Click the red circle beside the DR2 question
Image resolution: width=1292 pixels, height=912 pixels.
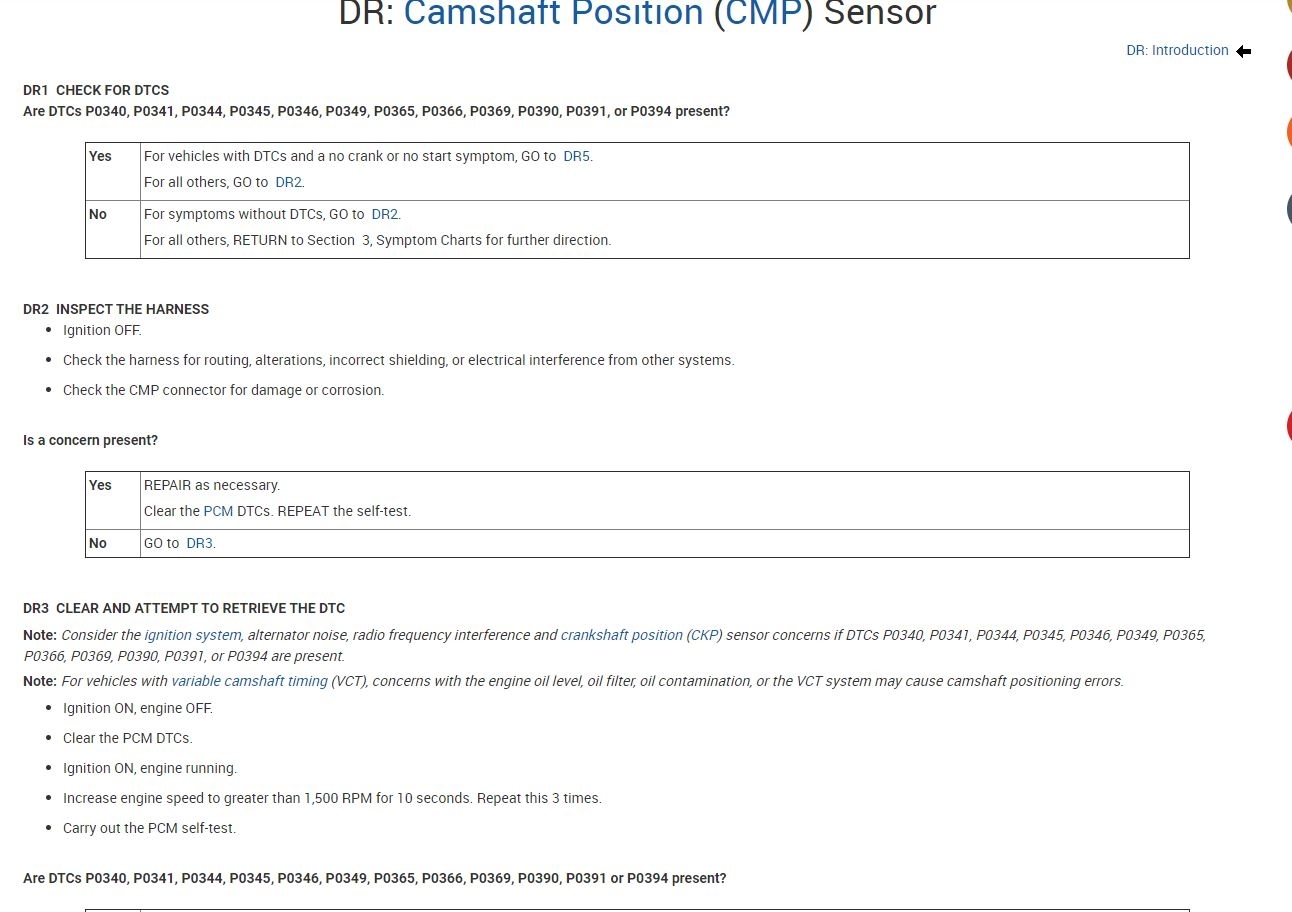[1288, 426]
